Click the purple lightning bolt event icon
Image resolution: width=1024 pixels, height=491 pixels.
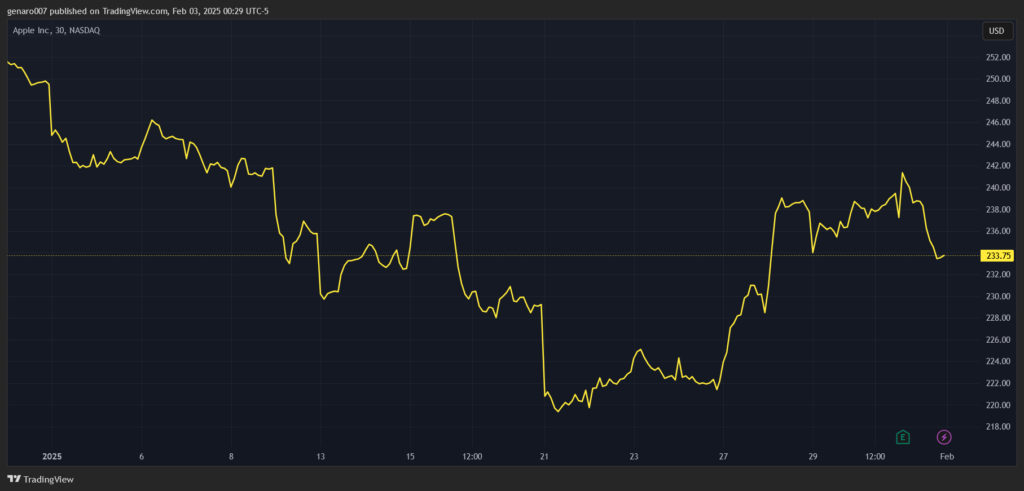point(944,437)
